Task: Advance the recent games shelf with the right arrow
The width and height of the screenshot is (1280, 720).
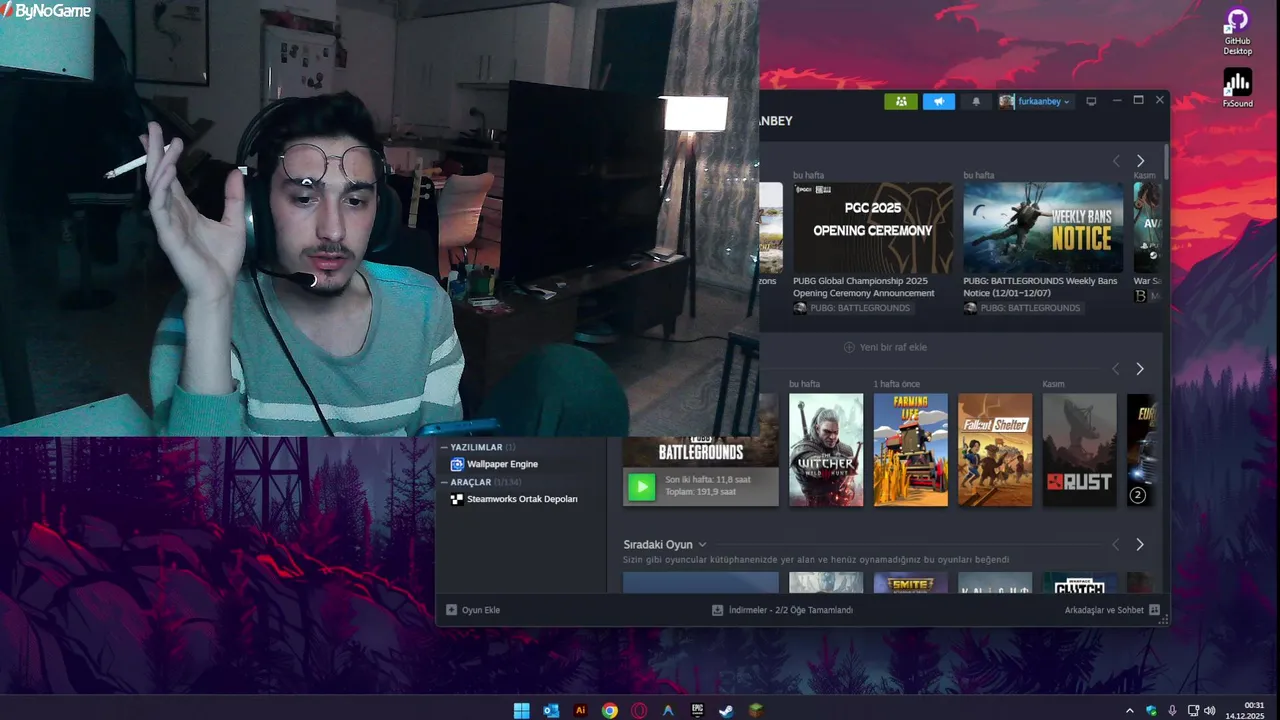Action: point(1140,369)
